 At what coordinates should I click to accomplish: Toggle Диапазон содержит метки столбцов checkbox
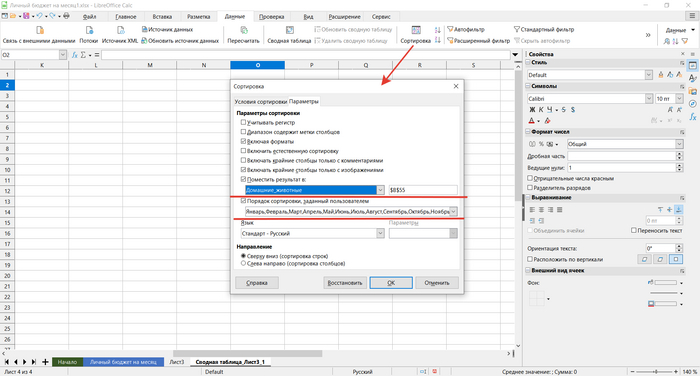point(243,132)
